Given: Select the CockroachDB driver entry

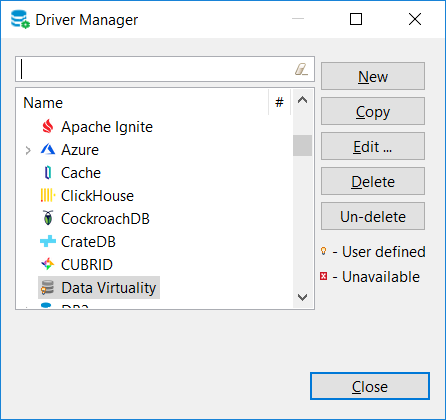Looking at the screenshot, I should coord(105,219).
